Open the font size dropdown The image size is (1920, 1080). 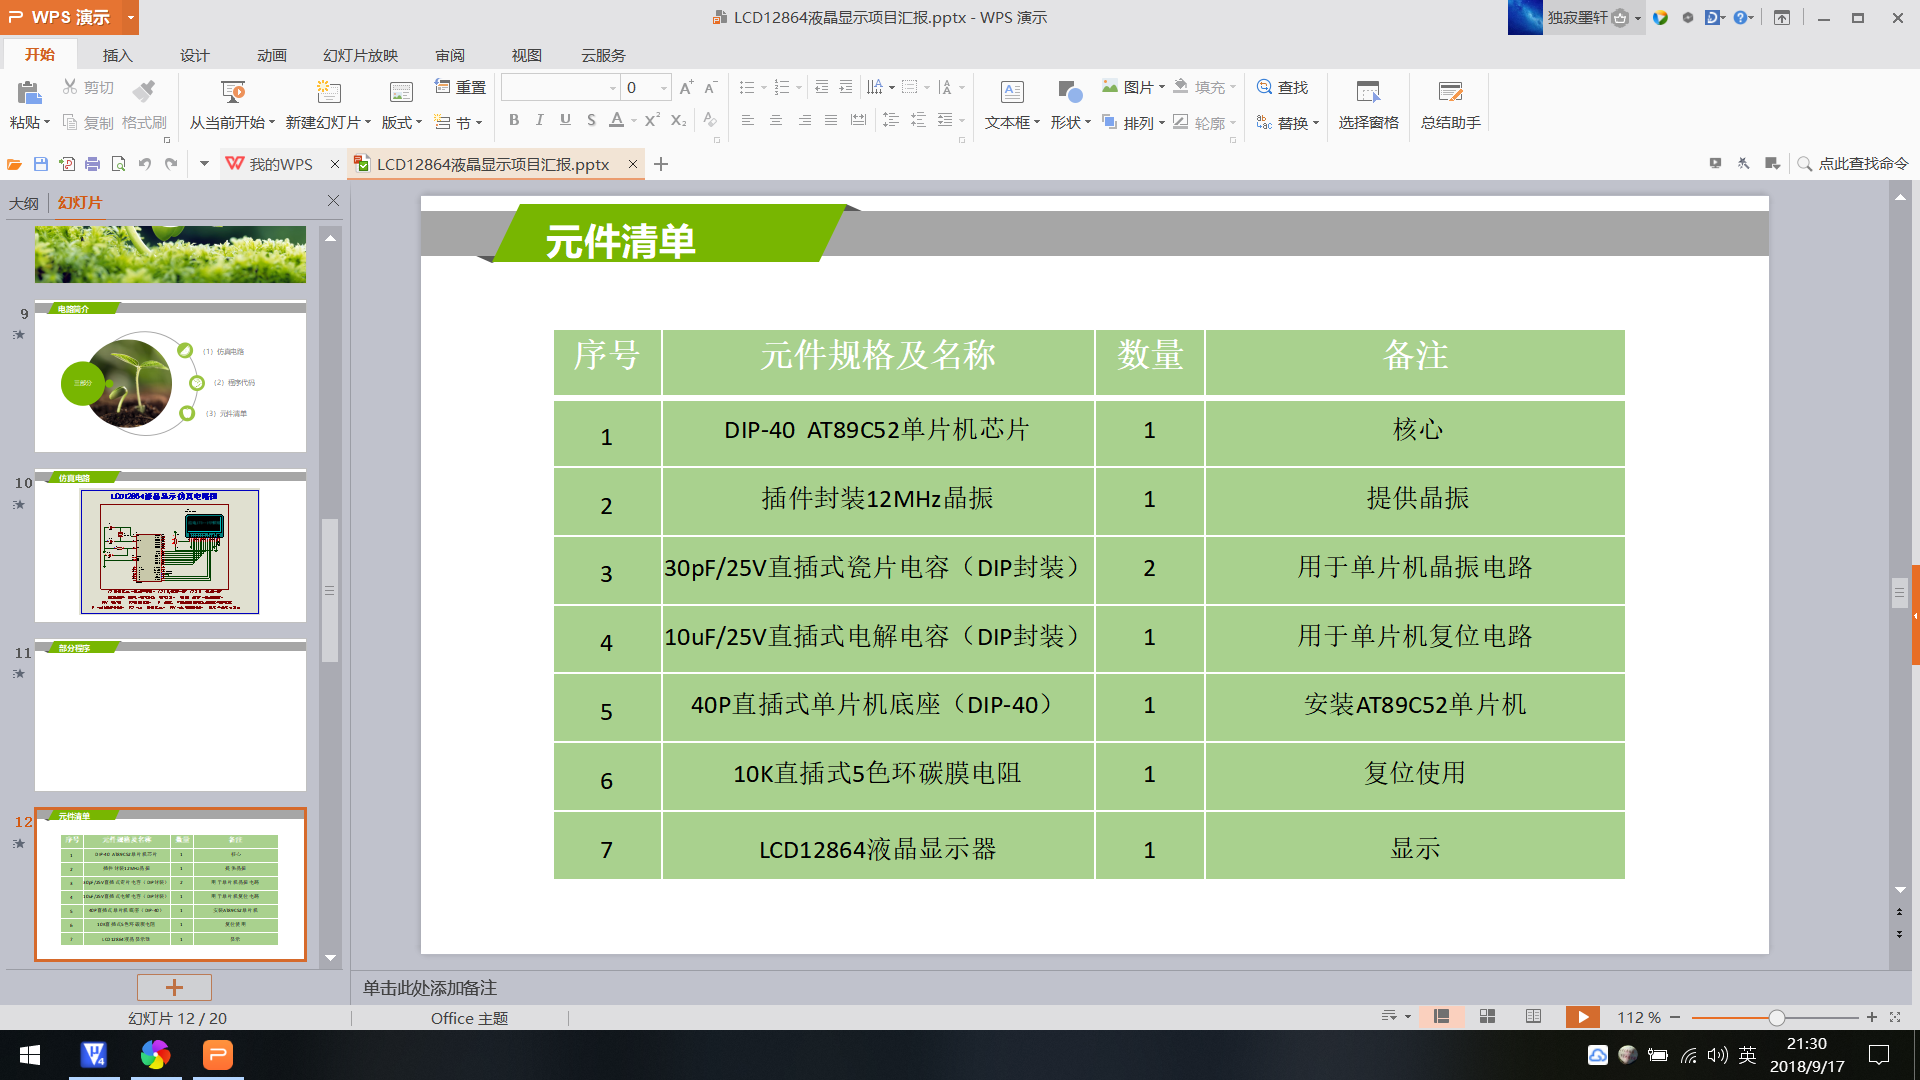pos(664,88)
